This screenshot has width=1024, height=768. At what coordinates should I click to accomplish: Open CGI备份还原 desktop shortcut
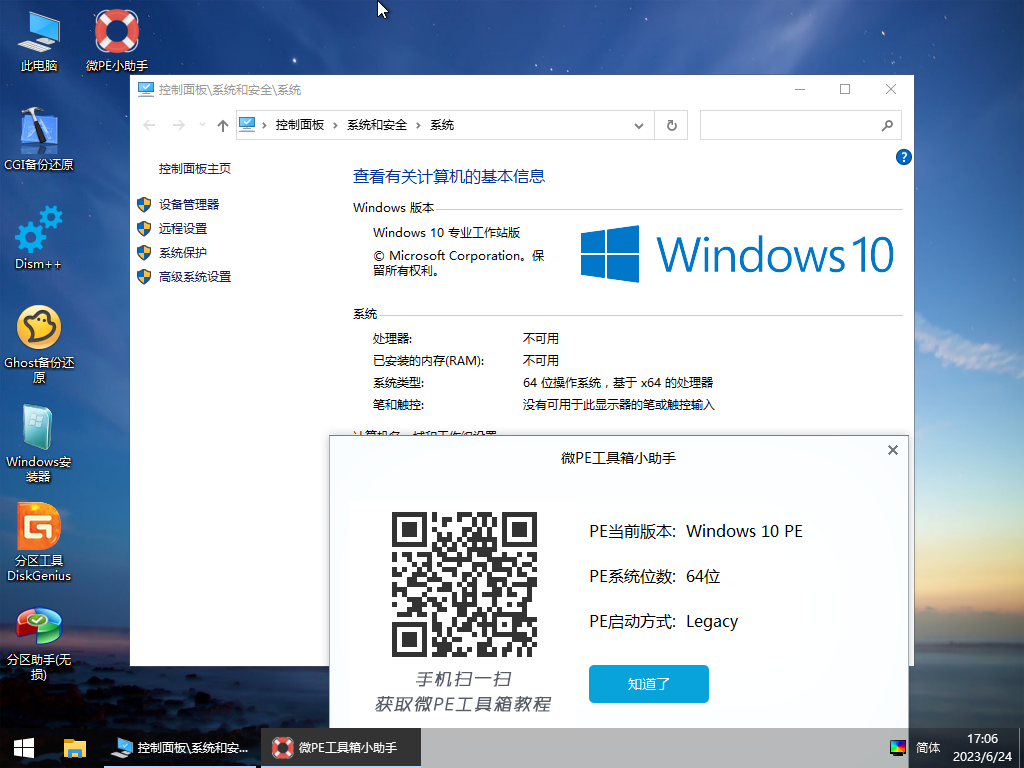[39, 139]
